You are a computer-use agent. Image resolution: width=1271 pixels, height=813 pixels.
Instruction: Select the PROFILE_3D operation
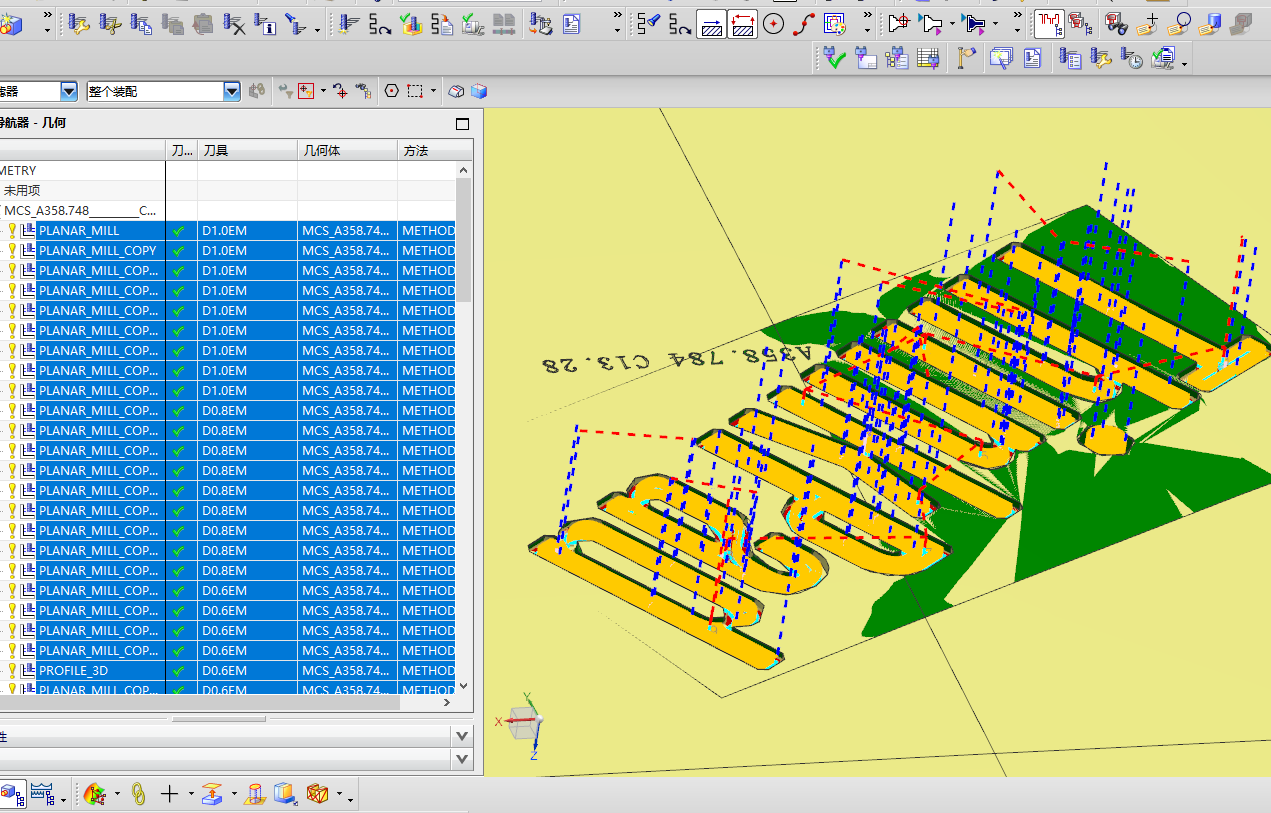click(x=72, y=671)
